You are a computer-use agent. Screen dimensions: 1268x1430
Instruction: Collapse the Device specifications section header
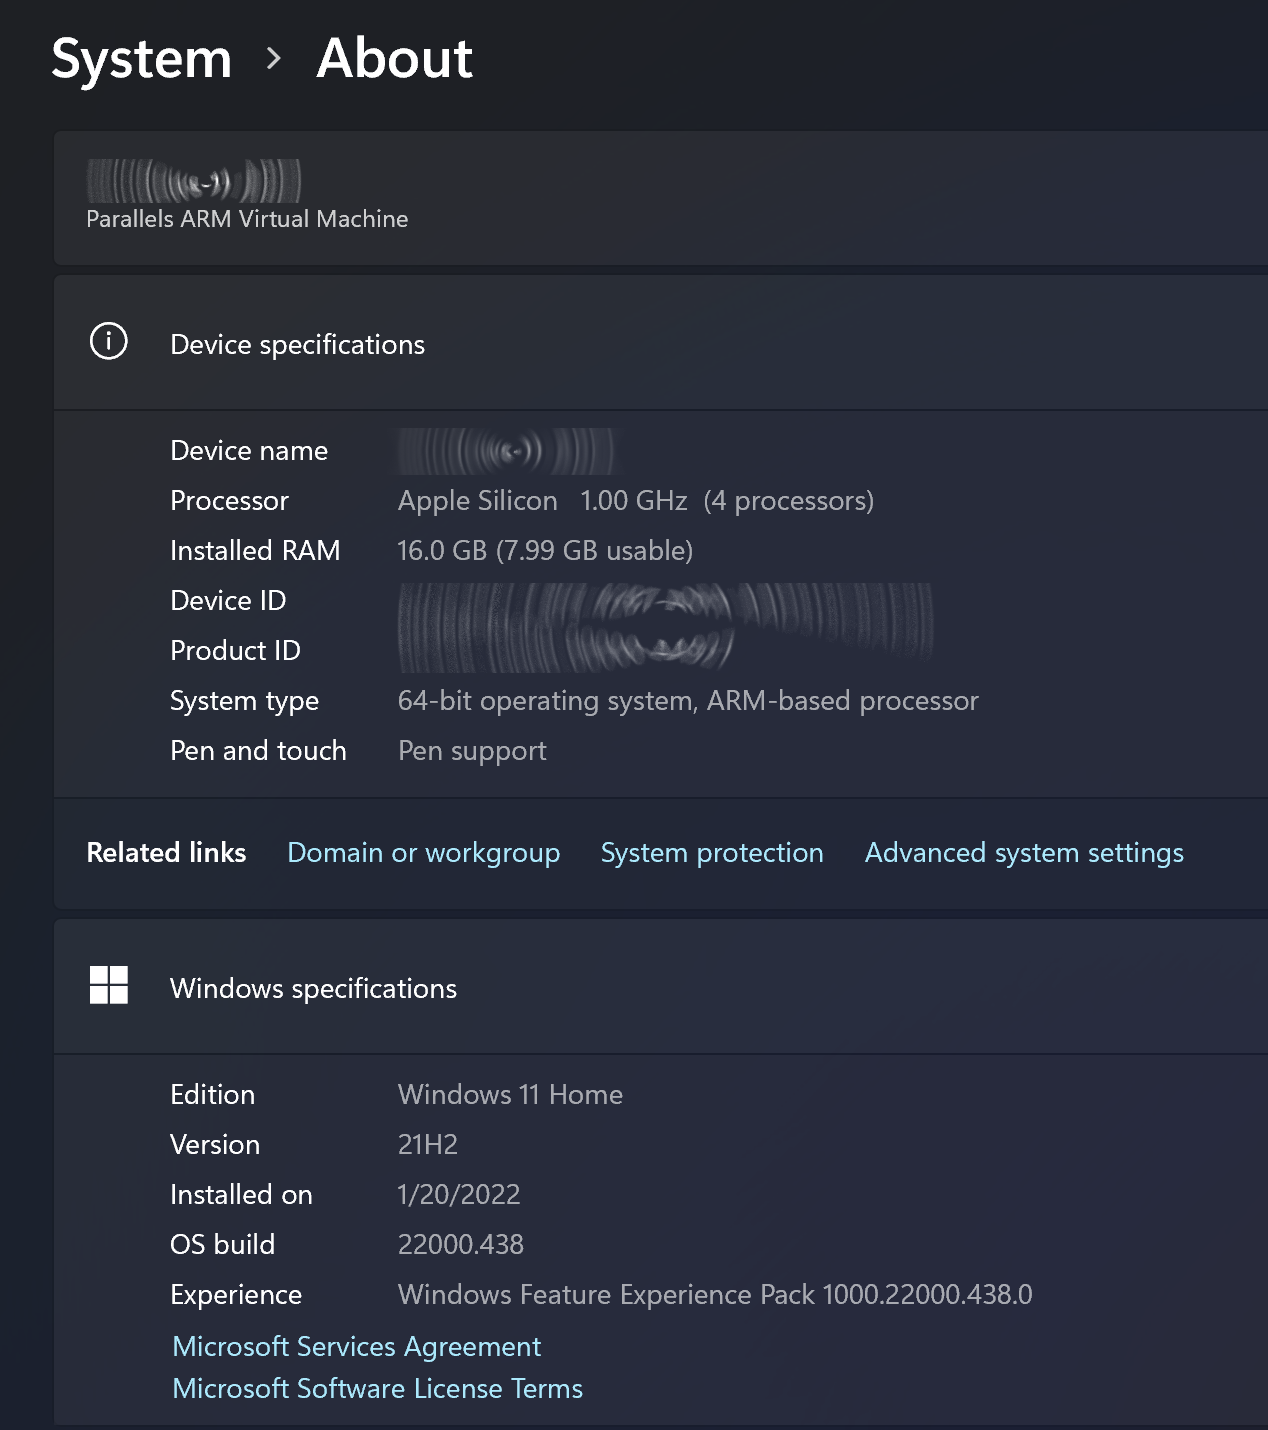pyautogui.click(x=660, y=343)
